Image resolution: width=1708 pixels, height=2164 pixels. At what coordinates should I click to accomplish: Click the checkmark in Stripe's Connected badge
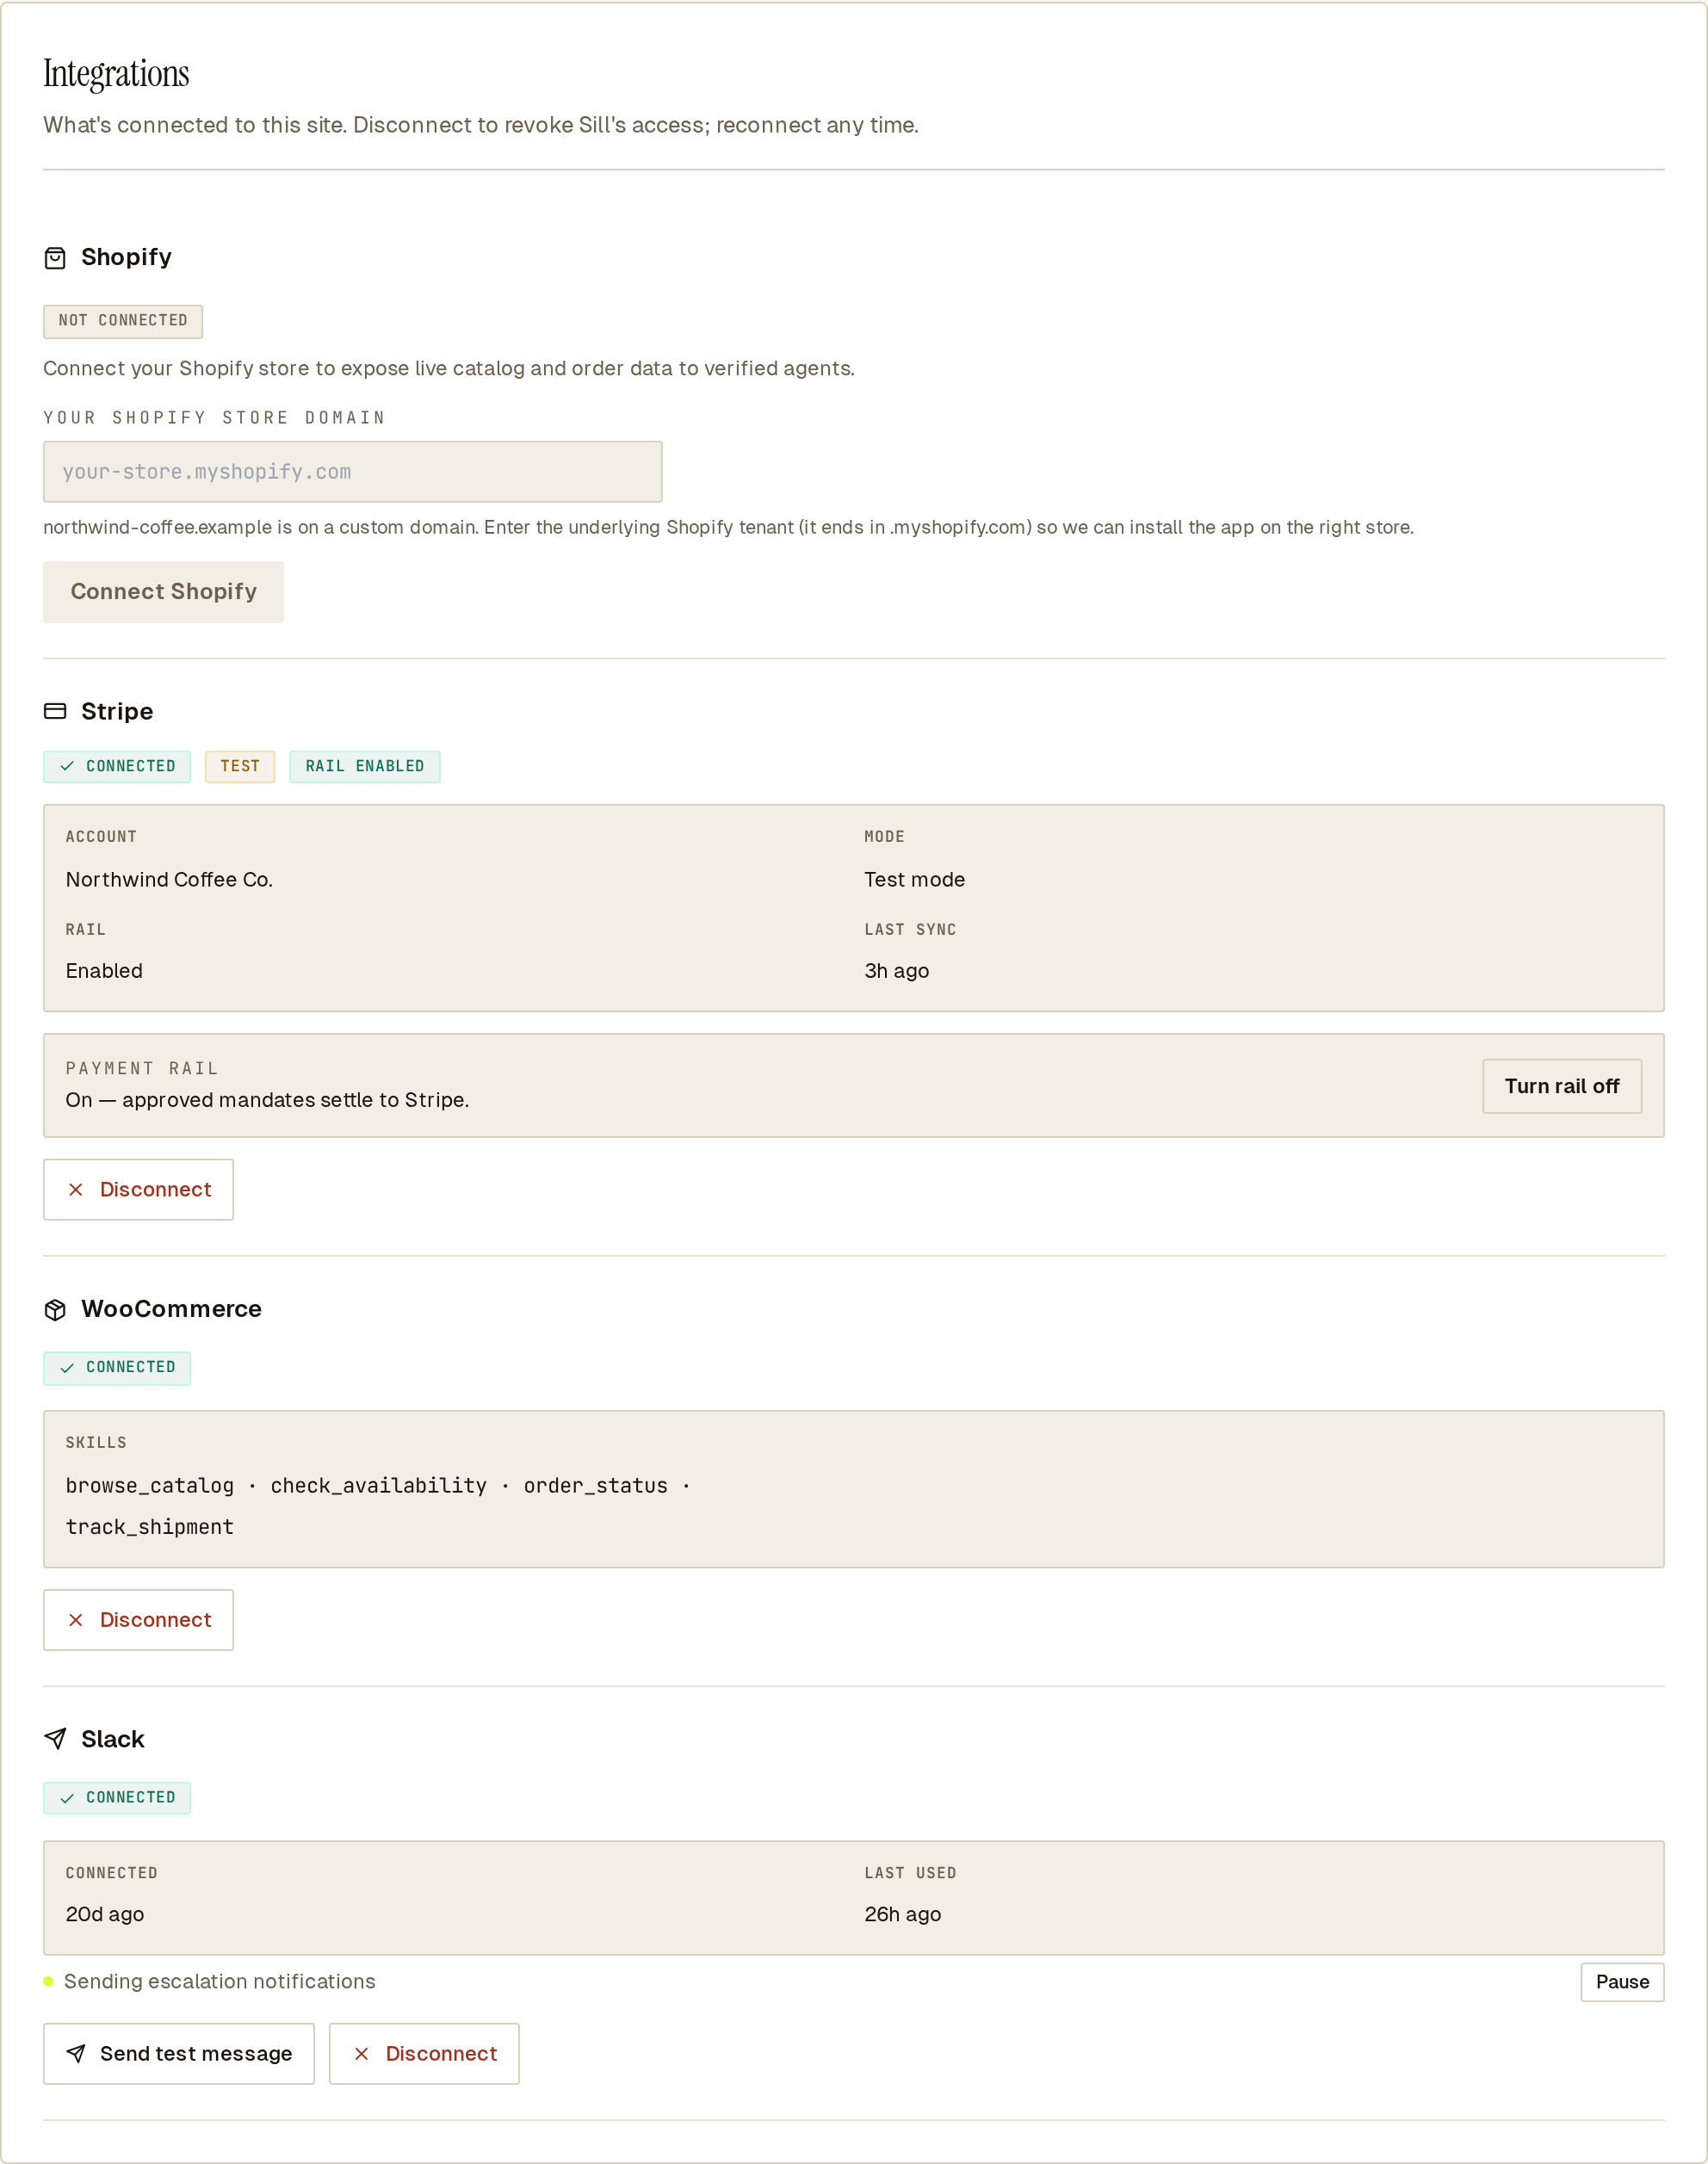click(x=67, y=766)
